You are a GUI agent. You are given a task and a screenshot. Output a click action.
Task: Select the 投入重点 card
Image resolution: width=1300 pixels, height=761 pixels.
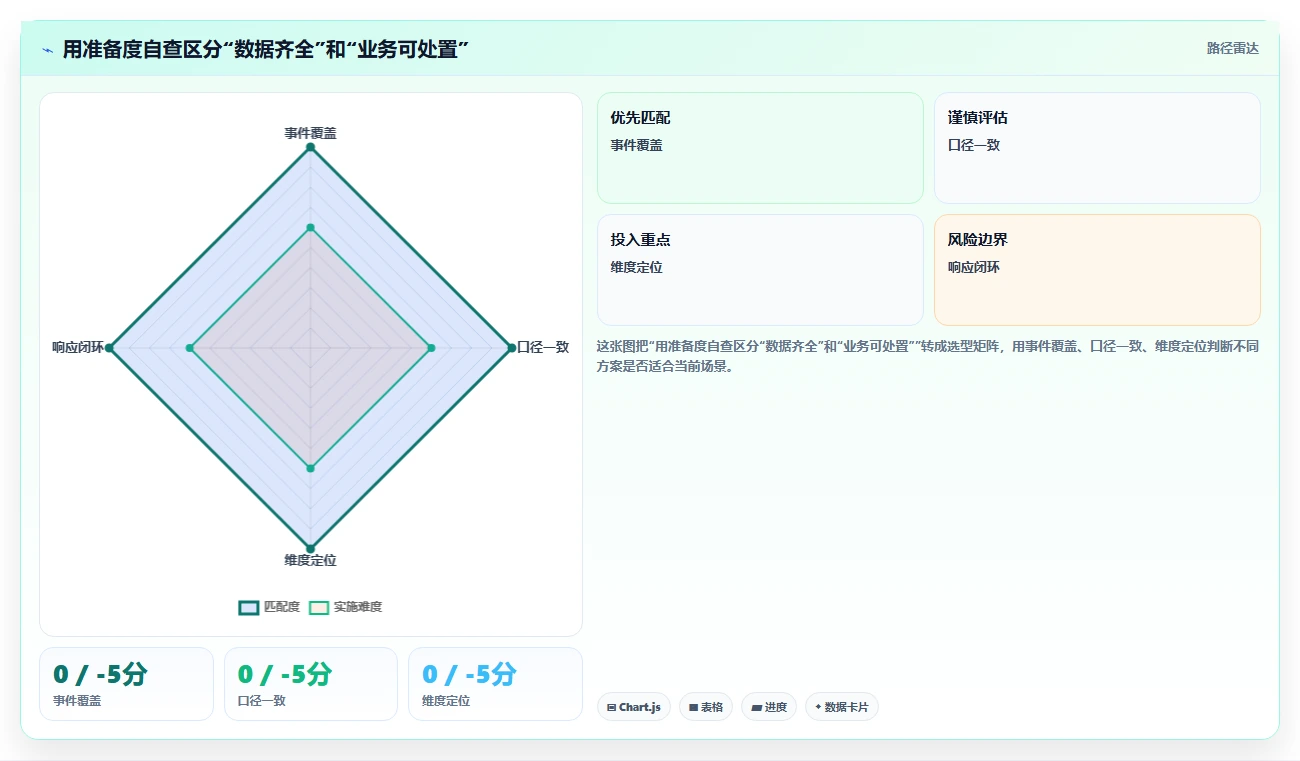pos(760,270)
